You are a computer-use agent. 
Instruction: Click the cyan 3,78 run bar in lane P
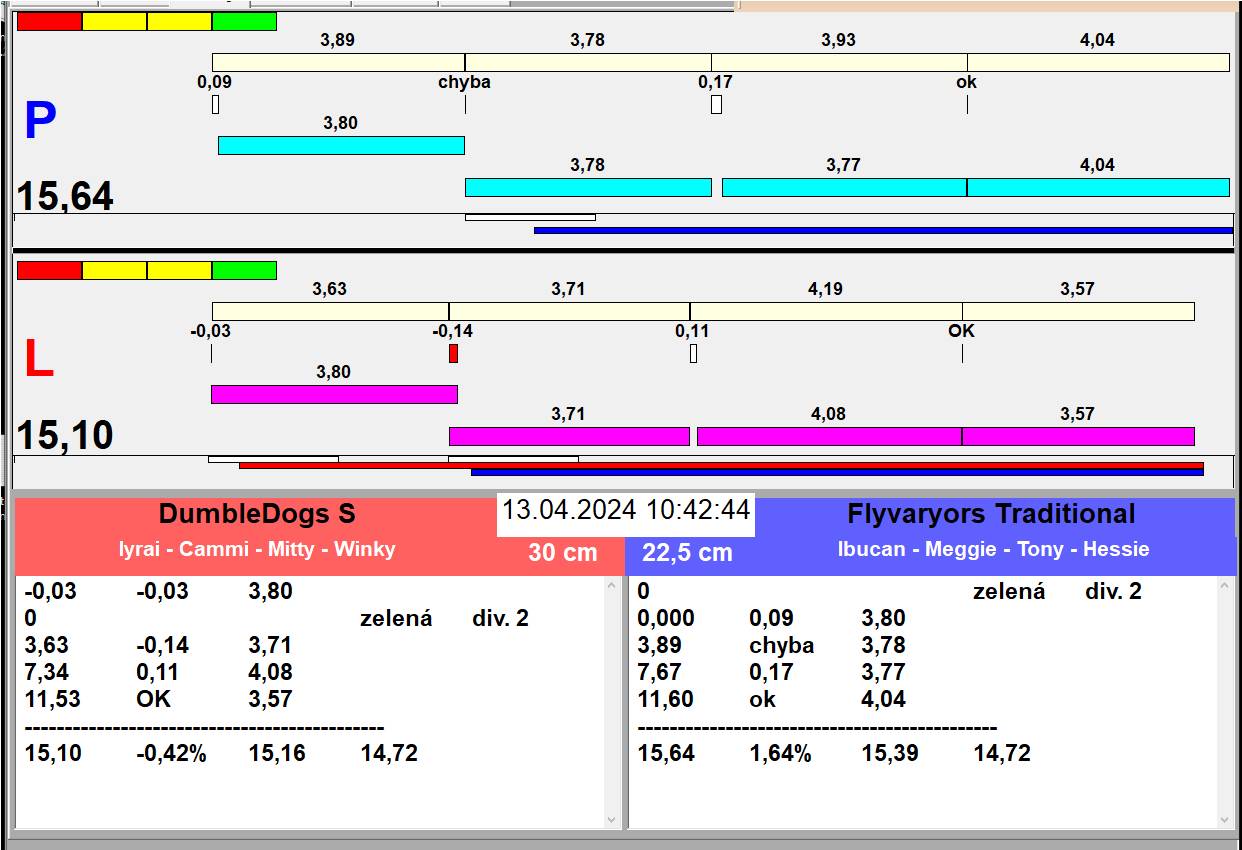click(x=588, y=187)
